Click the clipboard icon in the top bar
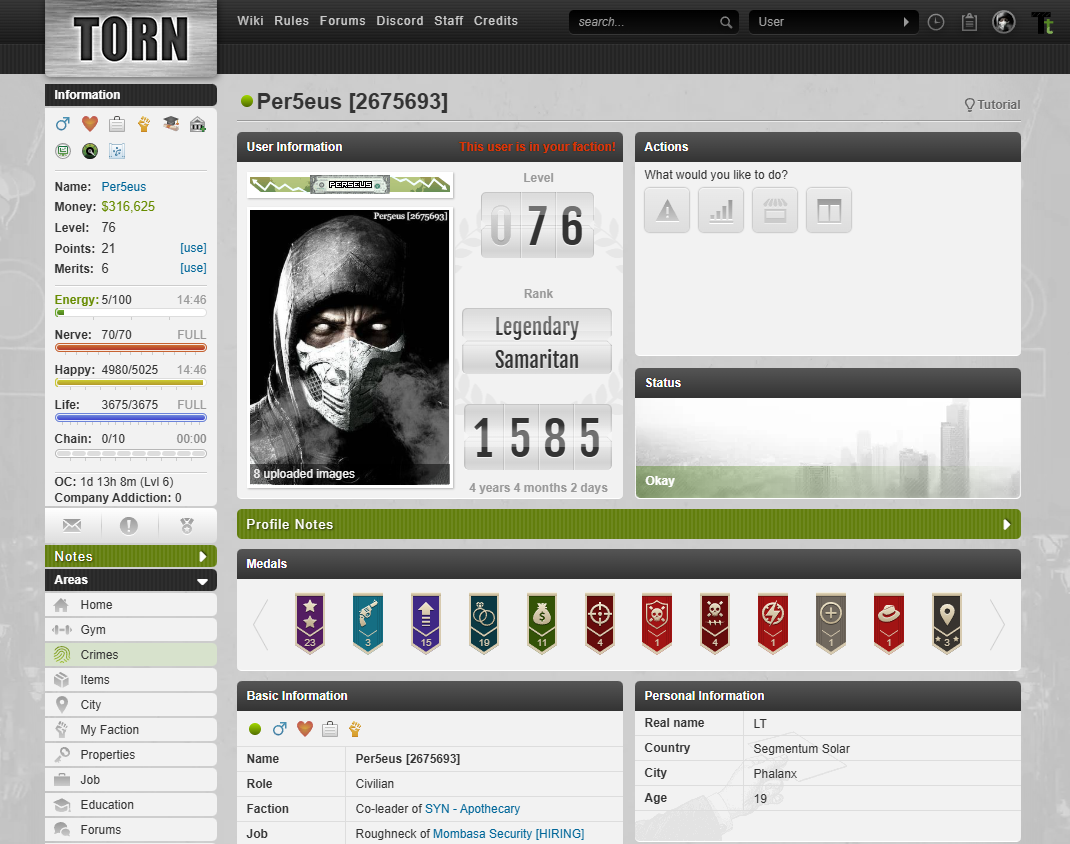The height and width of the screenshot is (844, 1070). click(968, 21)
